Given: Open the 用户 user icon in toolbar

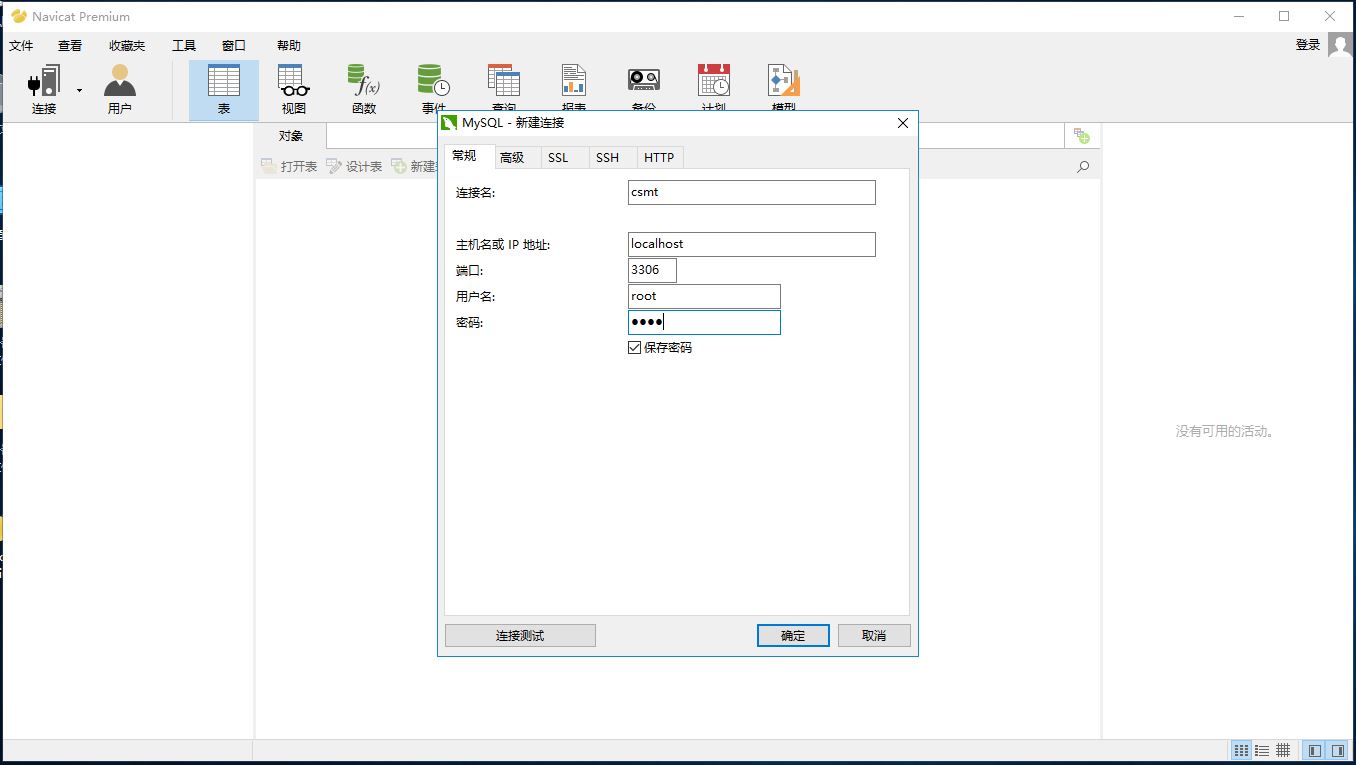Looking at the screenshot, I should (x=119, y=89).
